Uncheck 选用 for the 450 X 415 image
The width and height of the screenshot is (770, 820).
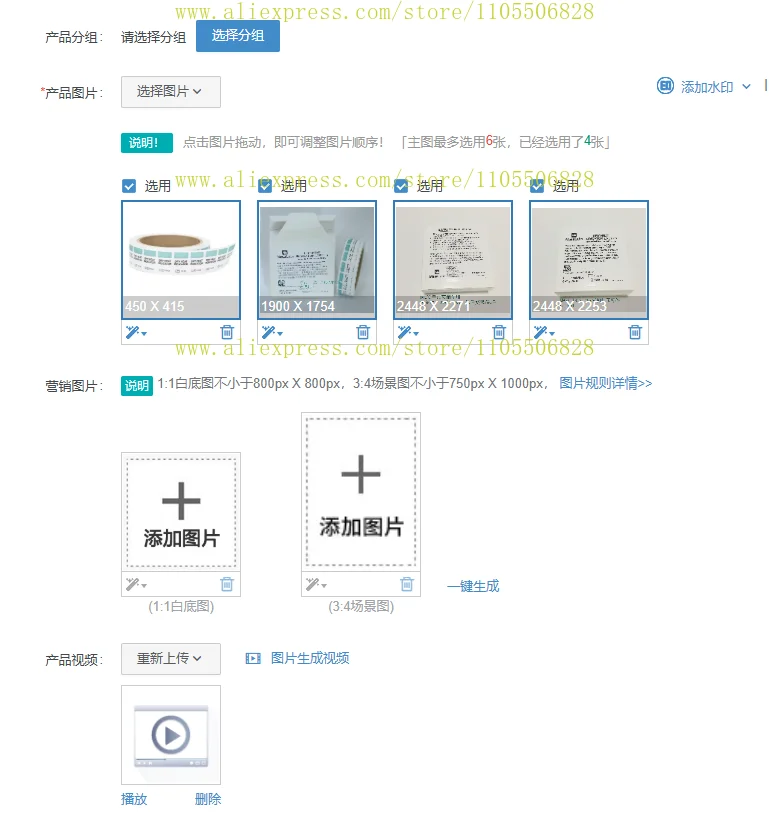129,186
